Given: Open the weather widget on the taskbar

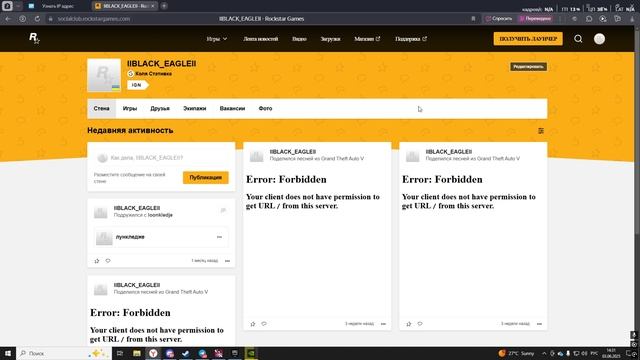Looking at the screenshot, I should coord(516,353).
